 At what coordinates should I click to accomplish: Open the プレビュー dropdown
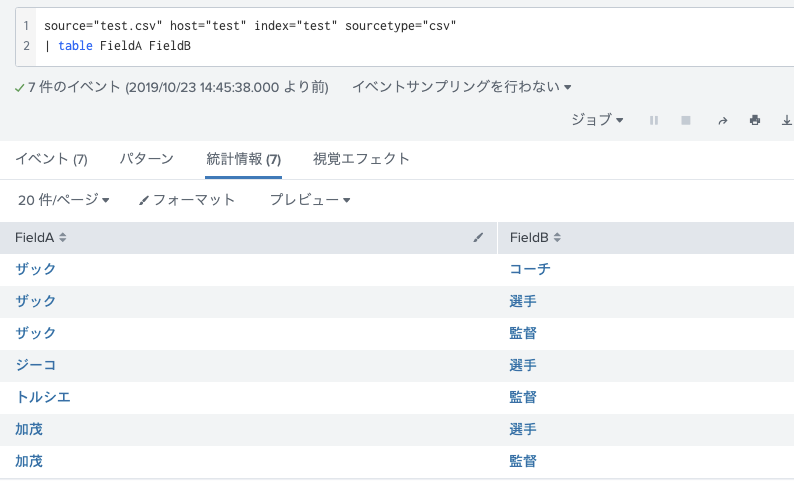310,200
